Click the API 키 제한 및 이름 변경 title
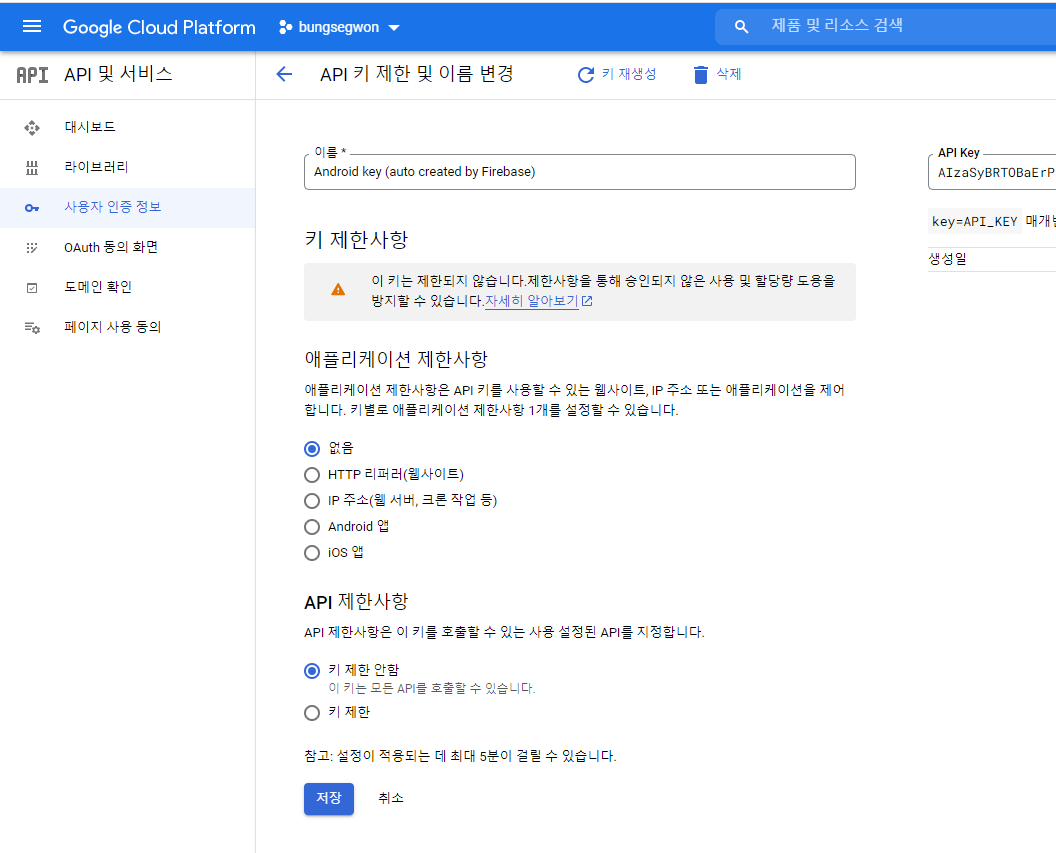Image resolution: width=1056 pixels, height=853 pixels. pyautogui.click(x=417, y=74)
